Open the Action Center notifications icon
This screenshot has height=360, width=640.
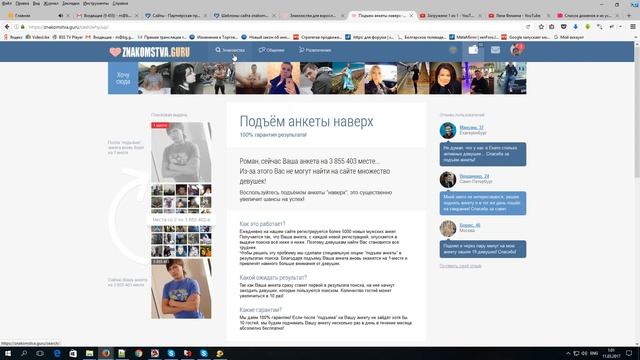[629, 353]
